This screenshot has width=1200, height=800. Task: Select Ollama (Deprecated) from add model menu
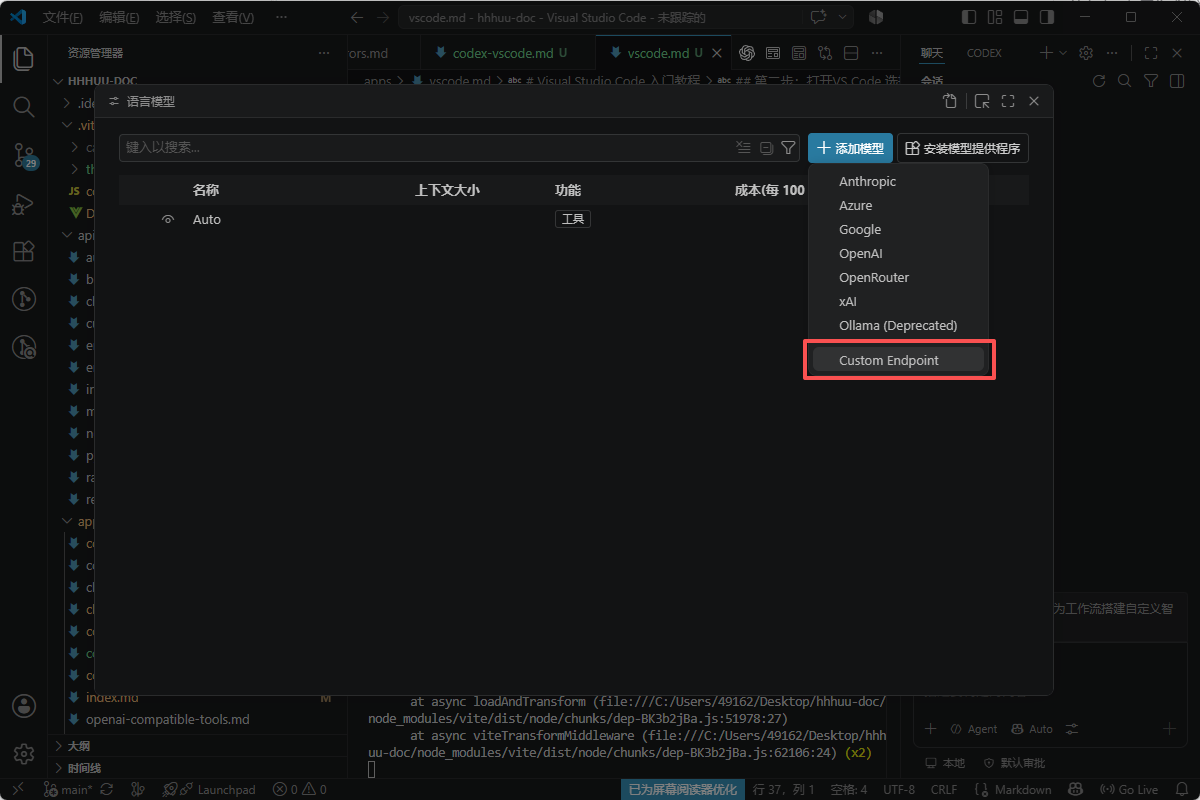pyautogui.click(x=898, y=325)
